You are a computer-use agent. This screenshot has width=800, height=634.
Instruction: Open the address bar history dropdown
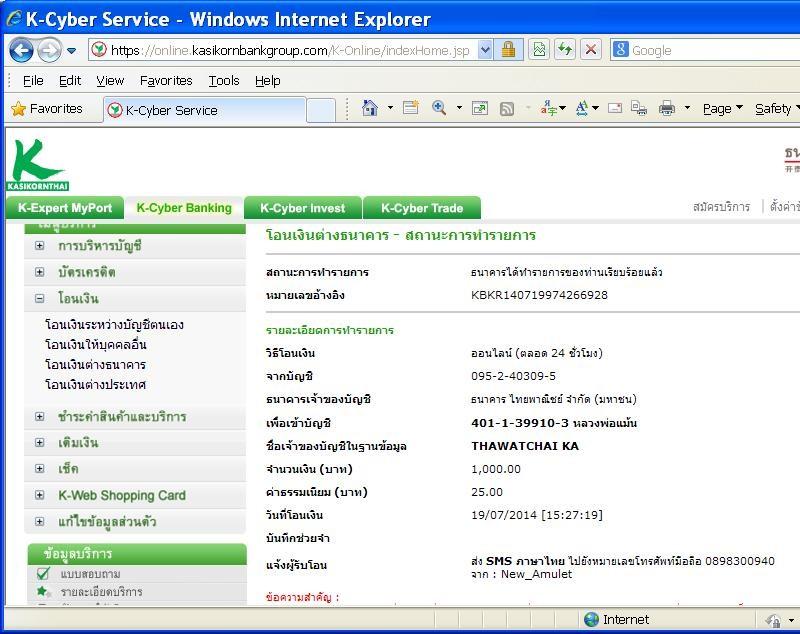pos(485,50)
